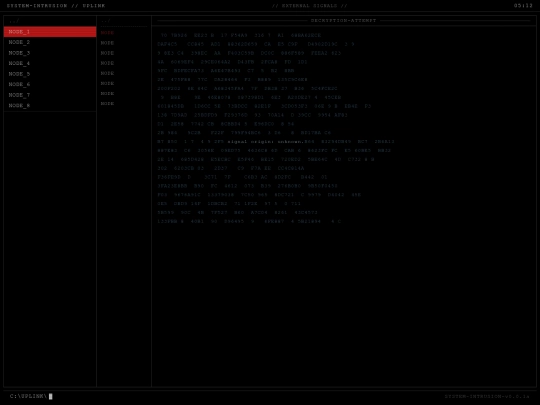Viewport: 540px width, 405px height.
Task: Choose NODE_4 from the list
Action: 50,63
